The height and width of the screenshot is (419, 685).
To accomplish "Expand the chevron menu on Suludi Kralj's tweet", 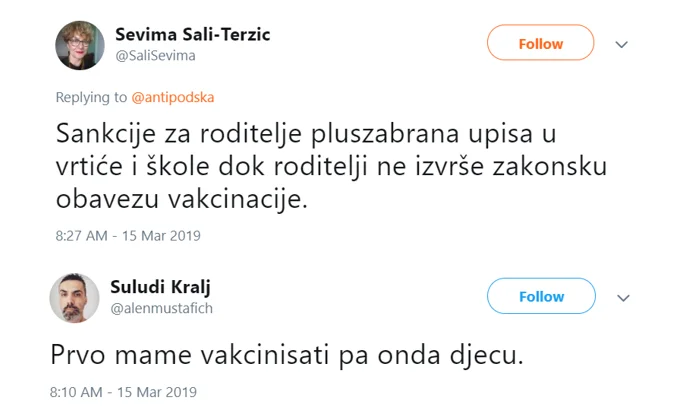I will click(x=623, y=298).
